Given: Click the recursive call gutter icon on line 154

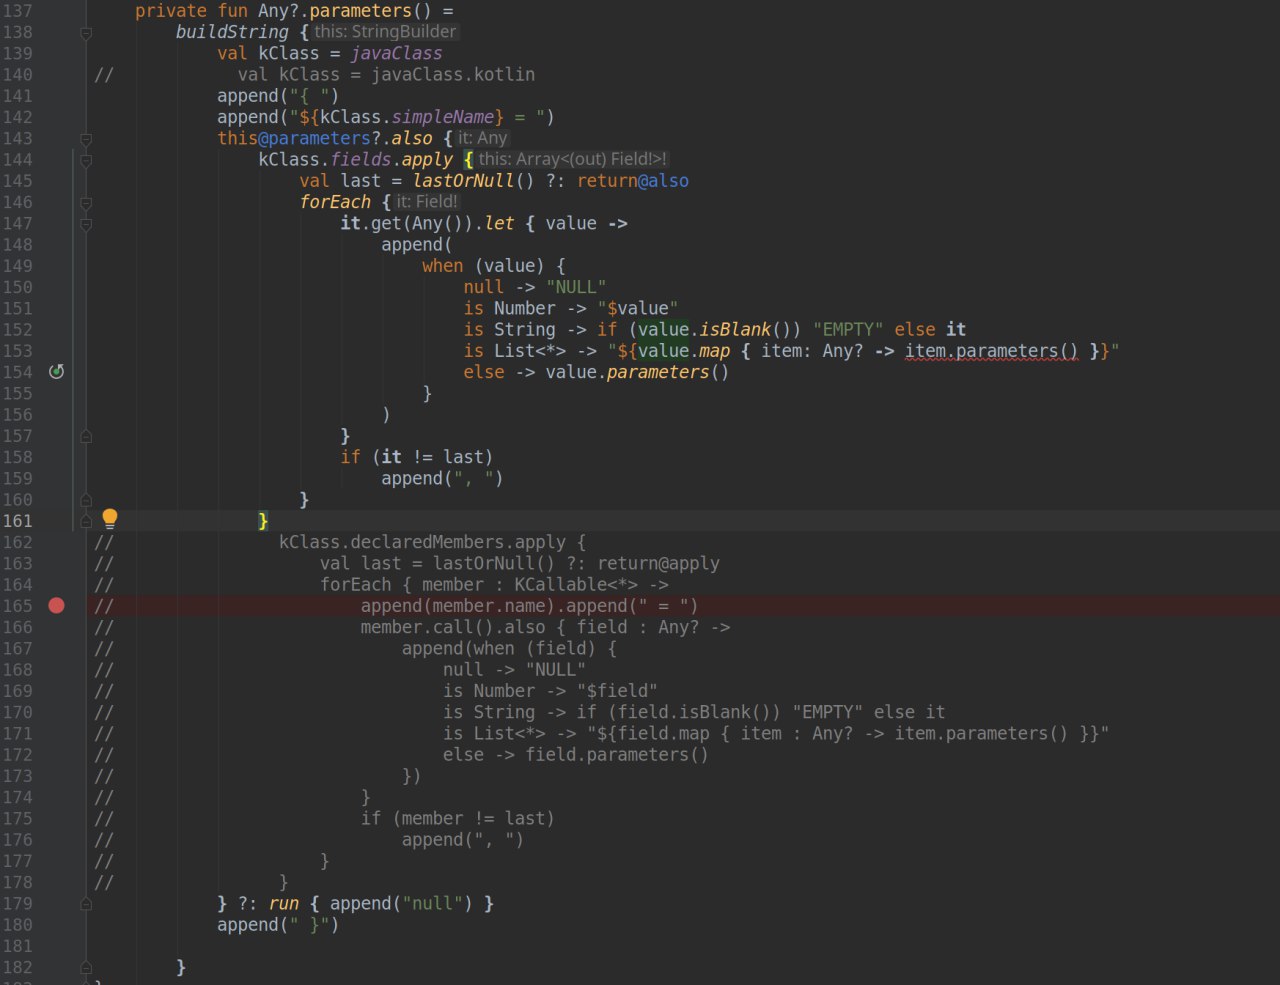Looking at the screenshot, I should click(57, 372).
